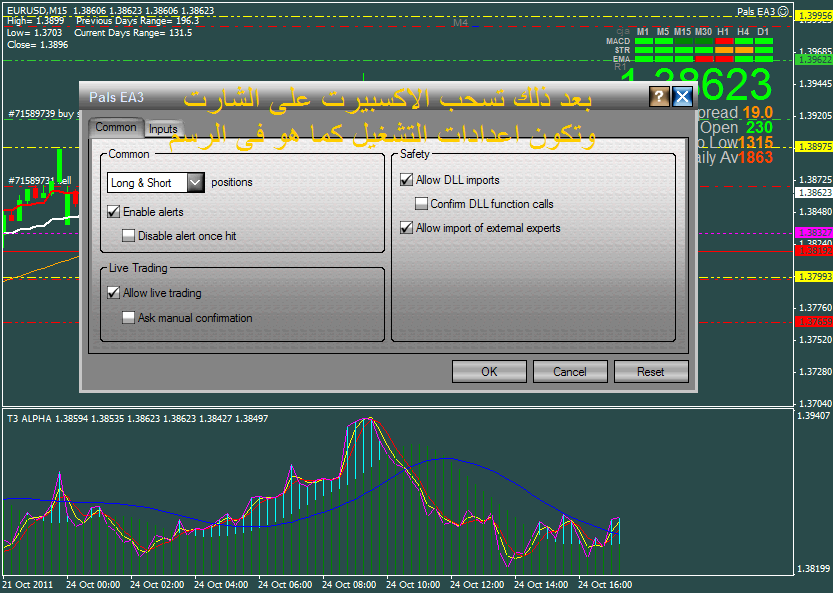Viewport: 833px width, 593px height.
Task: Click the question mark help icon
Action: [659, 96]
